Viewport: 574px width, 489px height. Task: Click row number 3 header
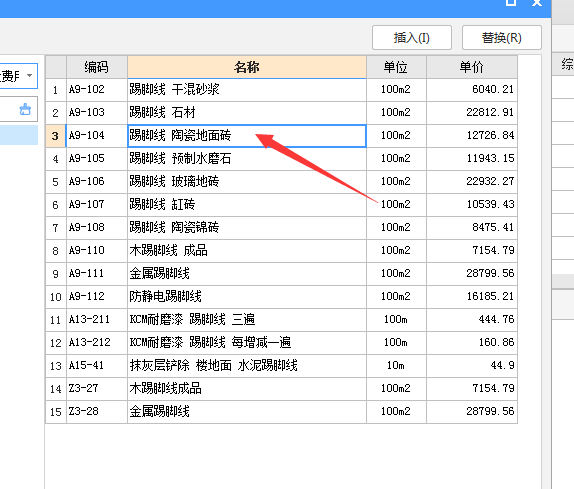pos(56,136)
